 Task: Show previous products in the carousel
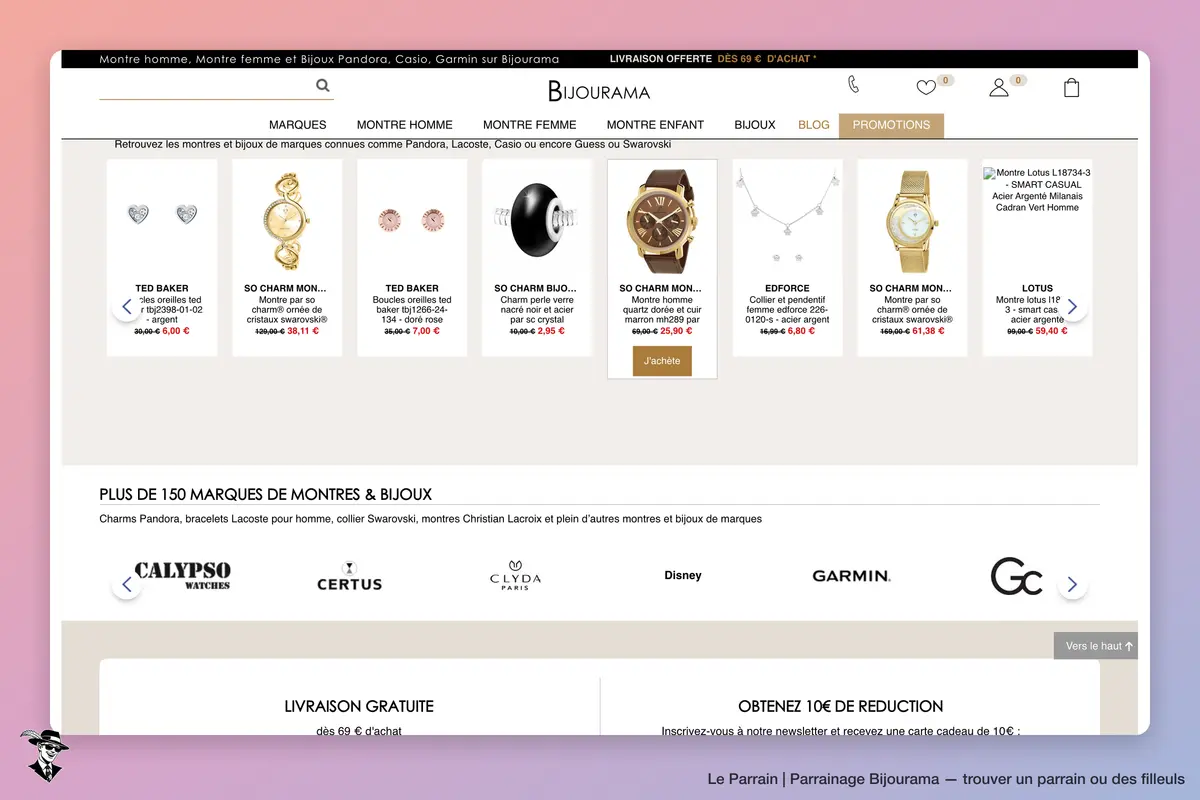127,306
